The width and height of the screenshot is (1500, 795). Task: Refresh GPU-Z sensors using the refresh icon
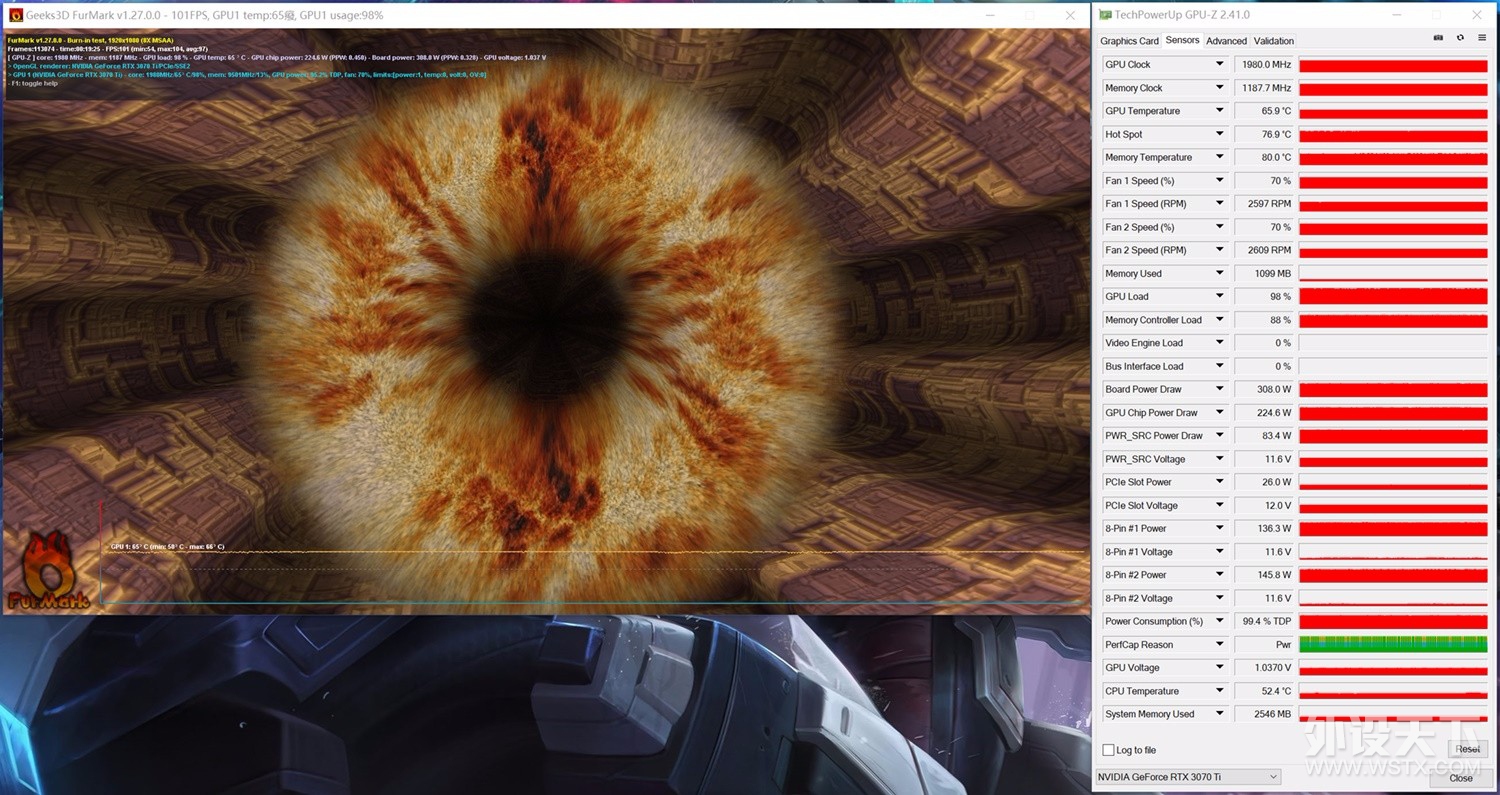1460,38
